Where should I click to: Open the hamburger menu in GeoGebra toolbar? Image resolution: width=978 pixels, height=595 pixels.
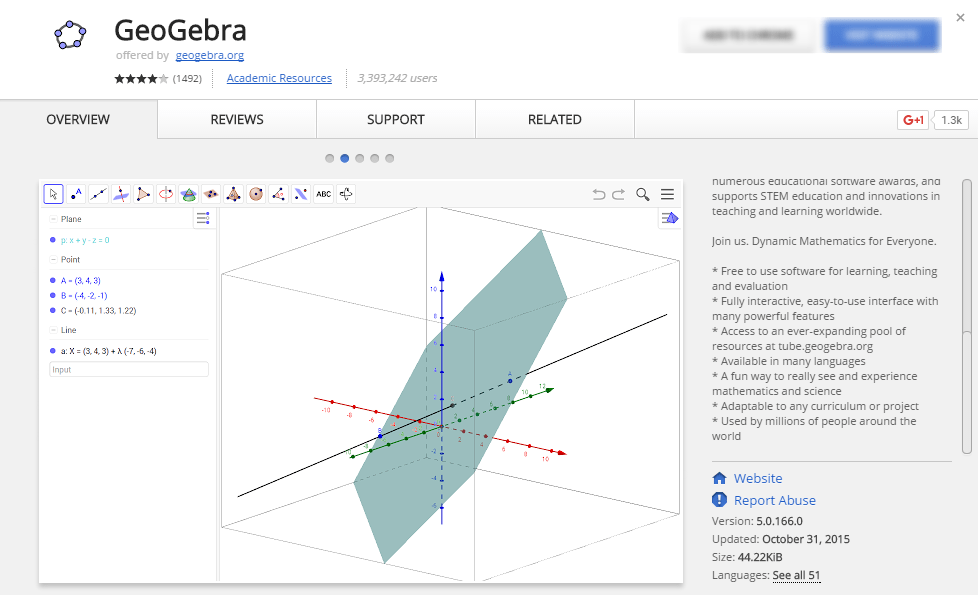coord(667,195)
